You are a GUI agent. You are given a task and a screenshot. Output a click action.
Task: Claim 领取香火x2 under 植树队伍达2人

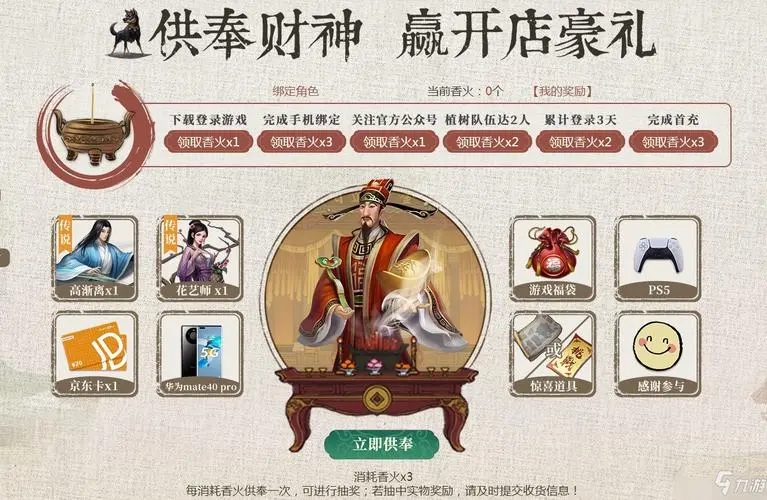click(487, 142)
